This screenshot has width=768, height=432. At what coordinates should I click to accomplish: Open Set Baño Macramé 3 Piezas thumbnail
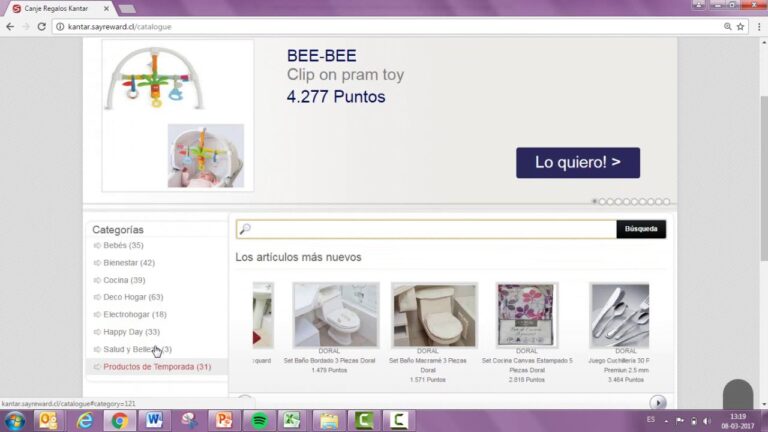[x=434, y=315]
